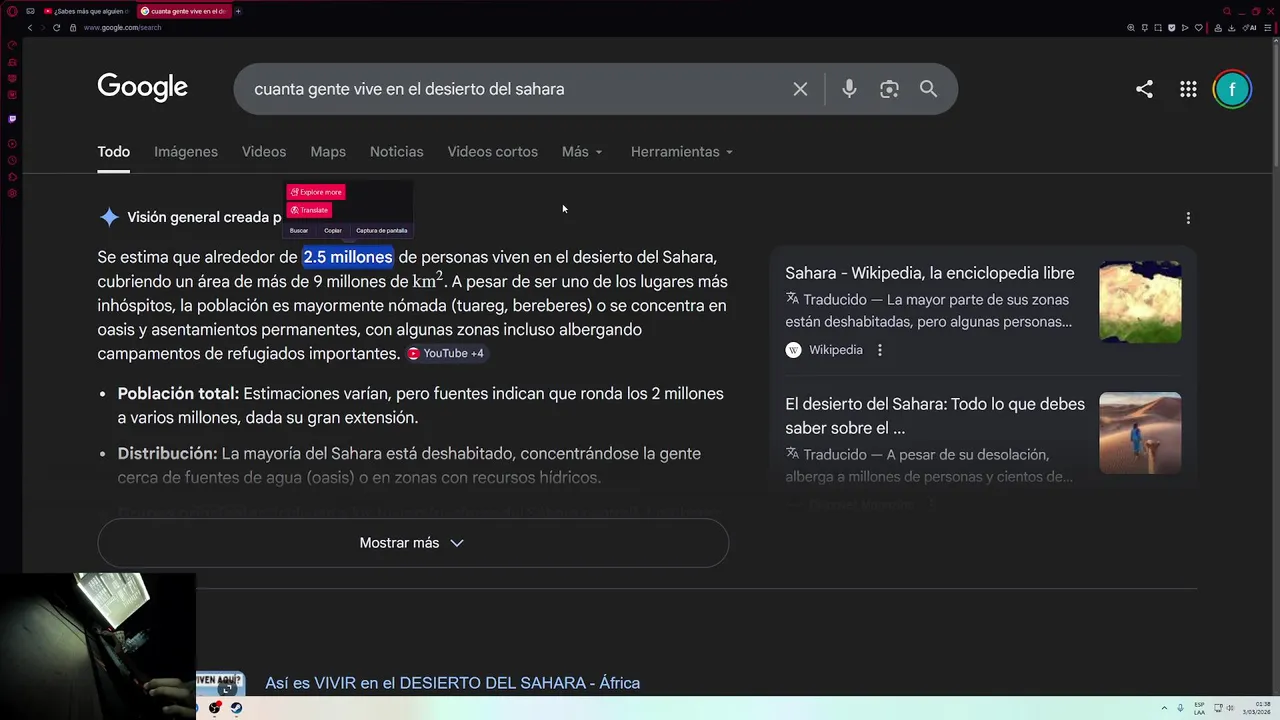The width and height of the screenshot is (1280, 720).
Task: Click the pin icon in address bar
Action: pyautogui.click(x=1145, y=28)
